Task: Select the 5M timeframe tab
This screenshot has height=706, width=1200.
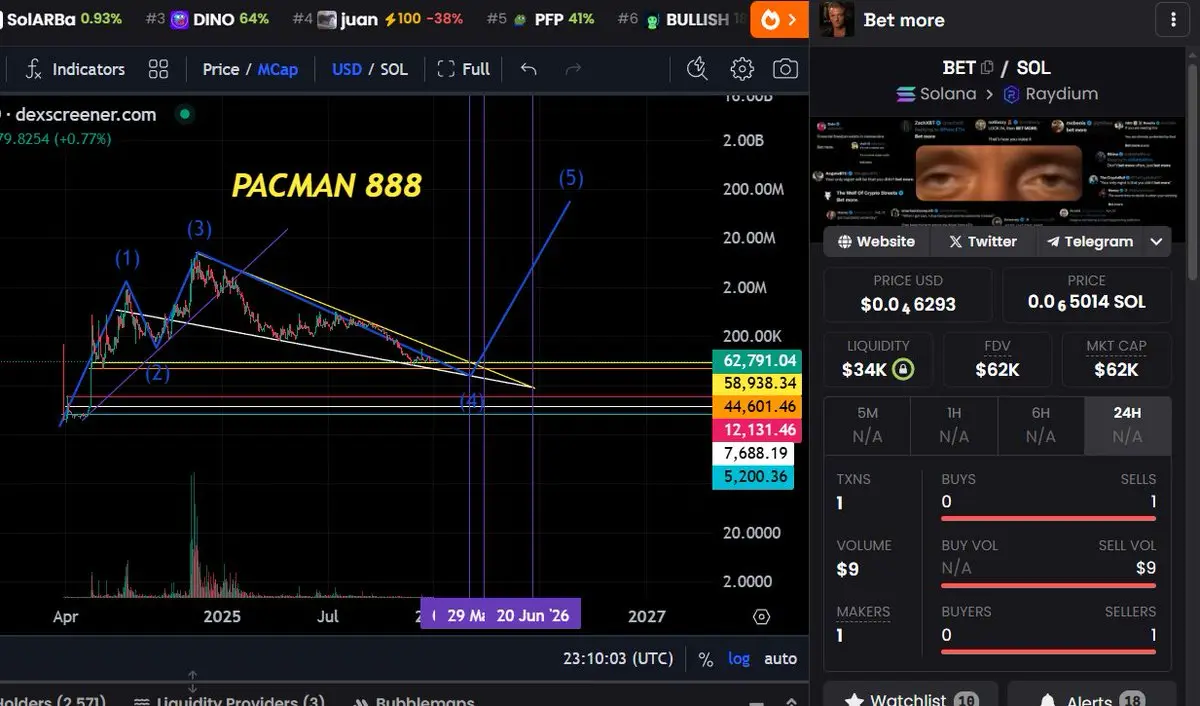Action: (867, 425)
